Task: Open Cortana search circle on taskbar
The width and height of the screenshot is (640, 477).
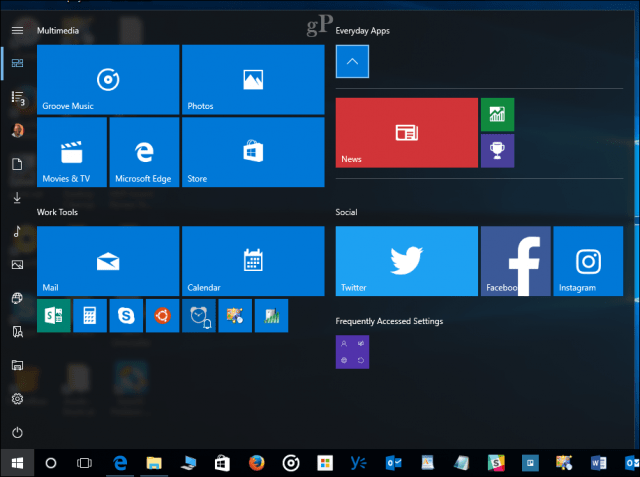Action: pyautogui.click(x=51, y=463)
